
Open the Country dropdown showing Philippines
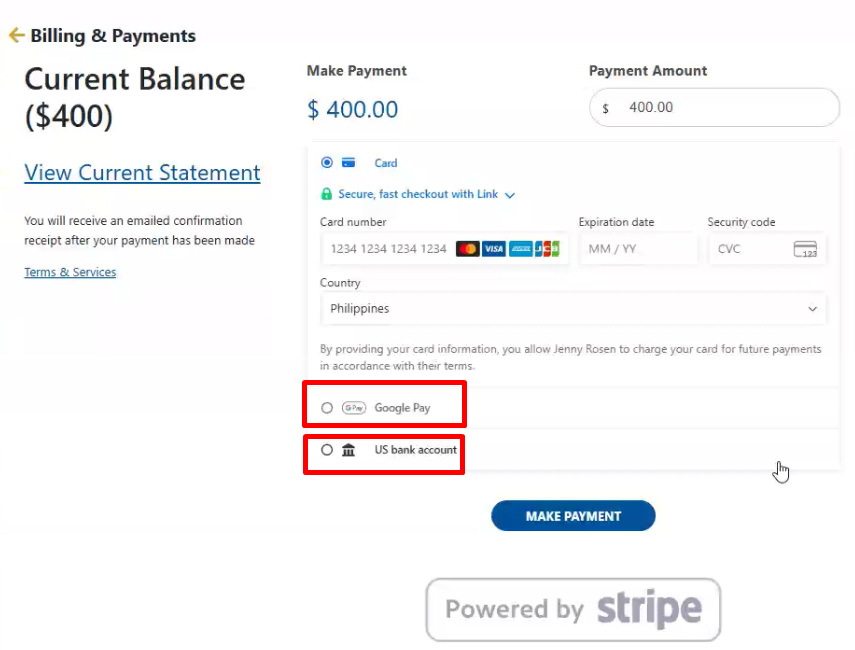click(573, 309)
